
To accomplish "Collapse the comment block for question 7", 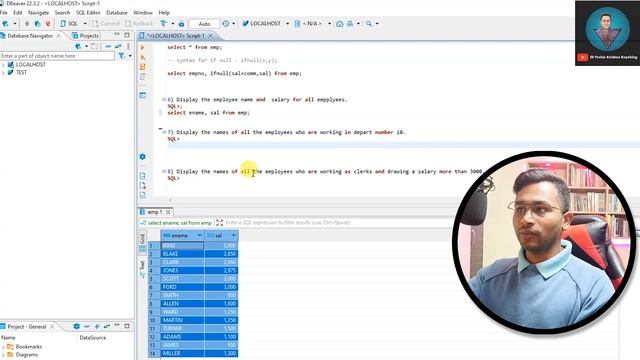I will [164, 132].
